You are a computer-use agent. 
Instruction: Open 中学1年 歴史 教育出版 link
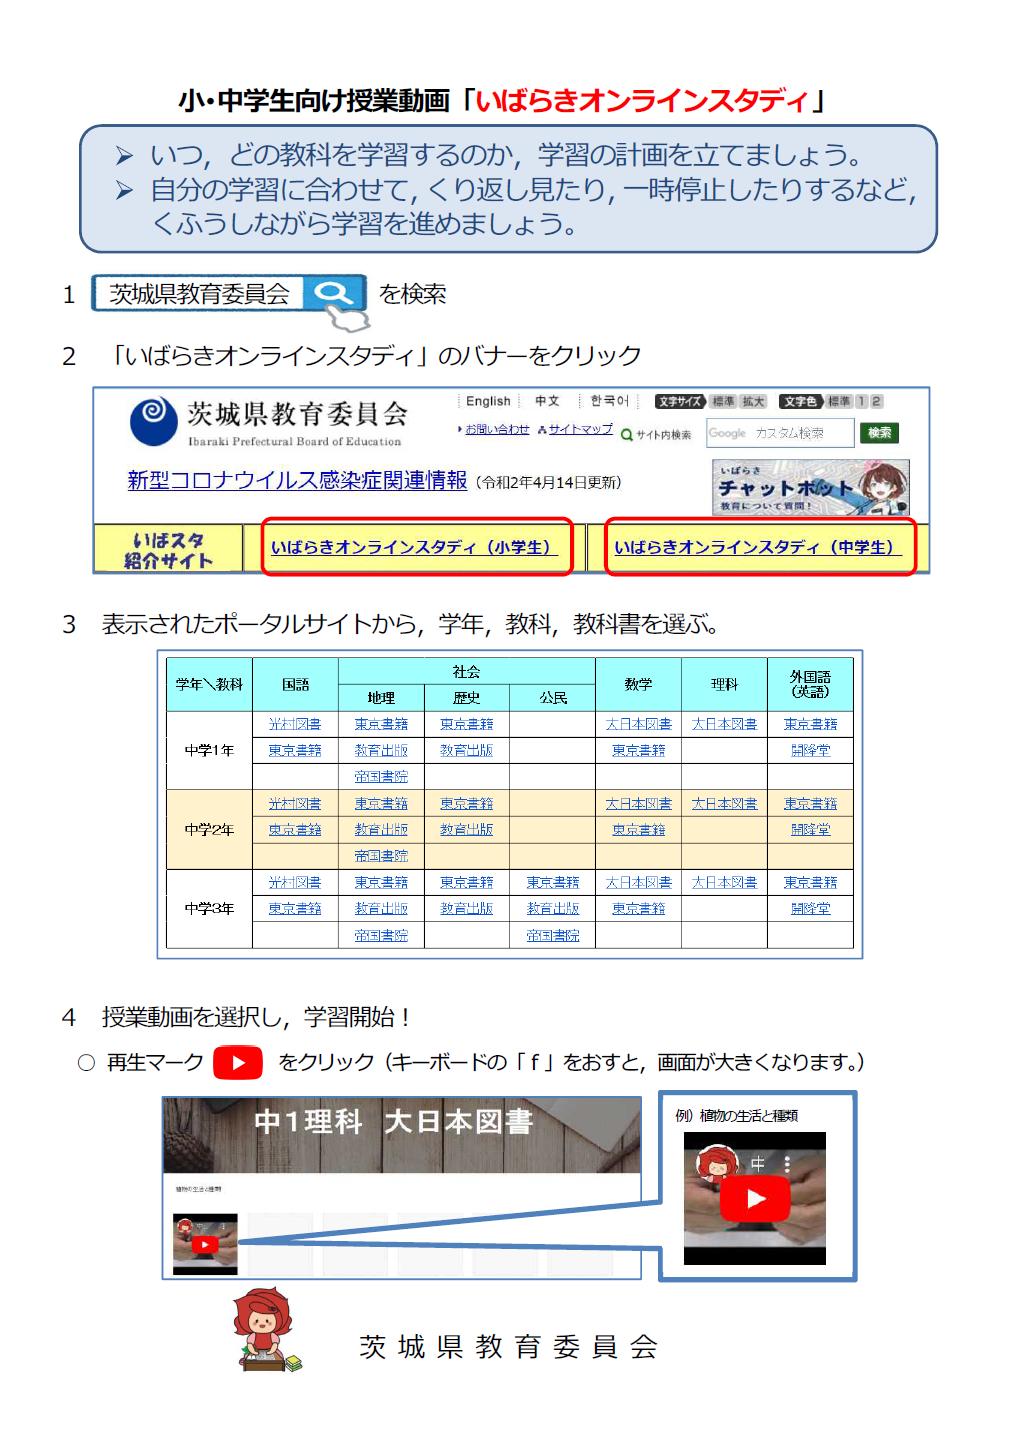click(467, 750)
